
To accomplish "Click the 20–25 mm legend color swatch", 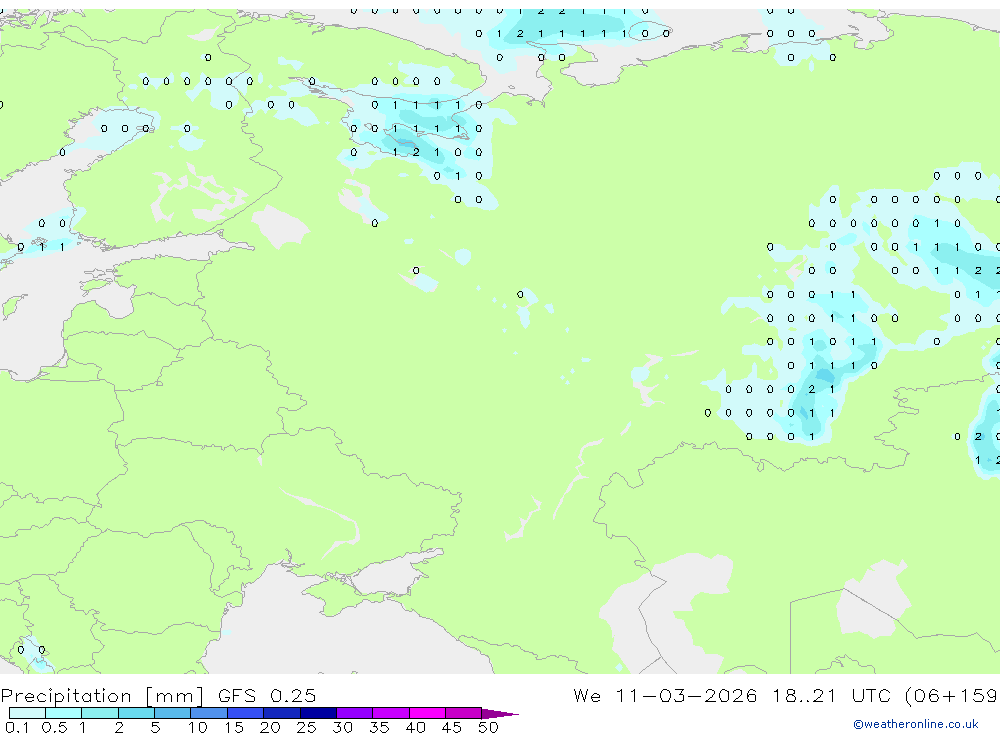I will click(x=282, y=713).
